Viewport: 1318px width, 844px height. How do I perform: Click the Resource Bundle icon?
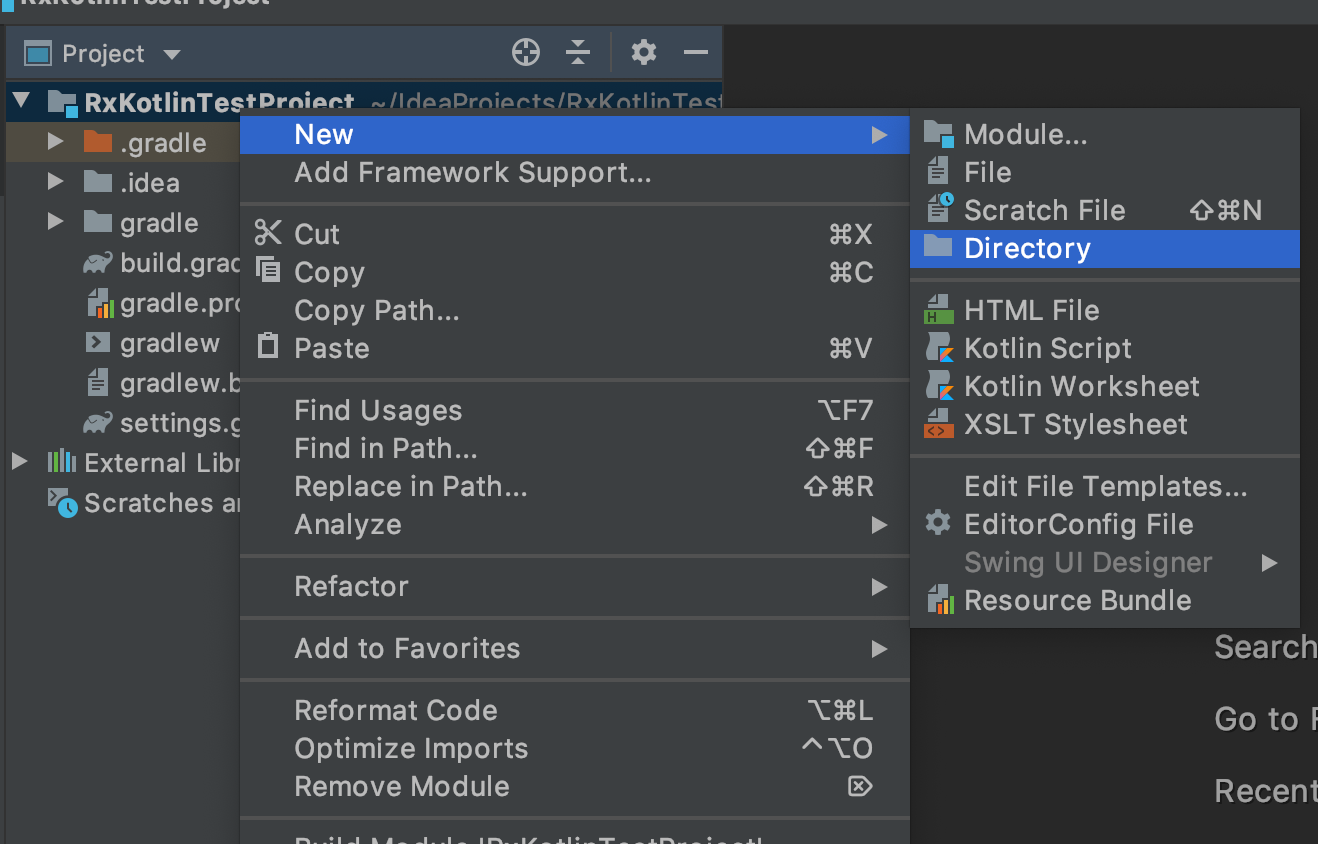(940, 600)
